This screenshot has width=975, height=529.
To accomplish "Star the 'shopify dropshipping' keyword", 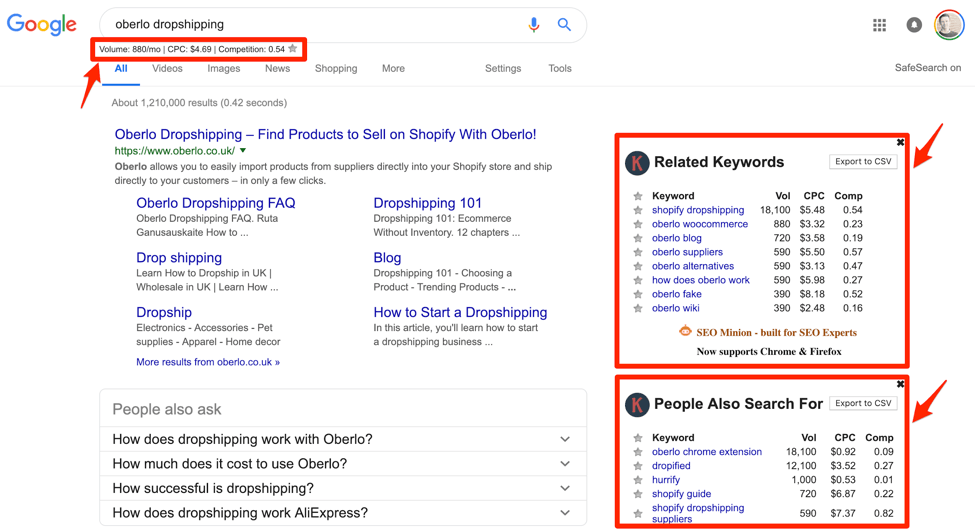I will click(x=638, y=211).
